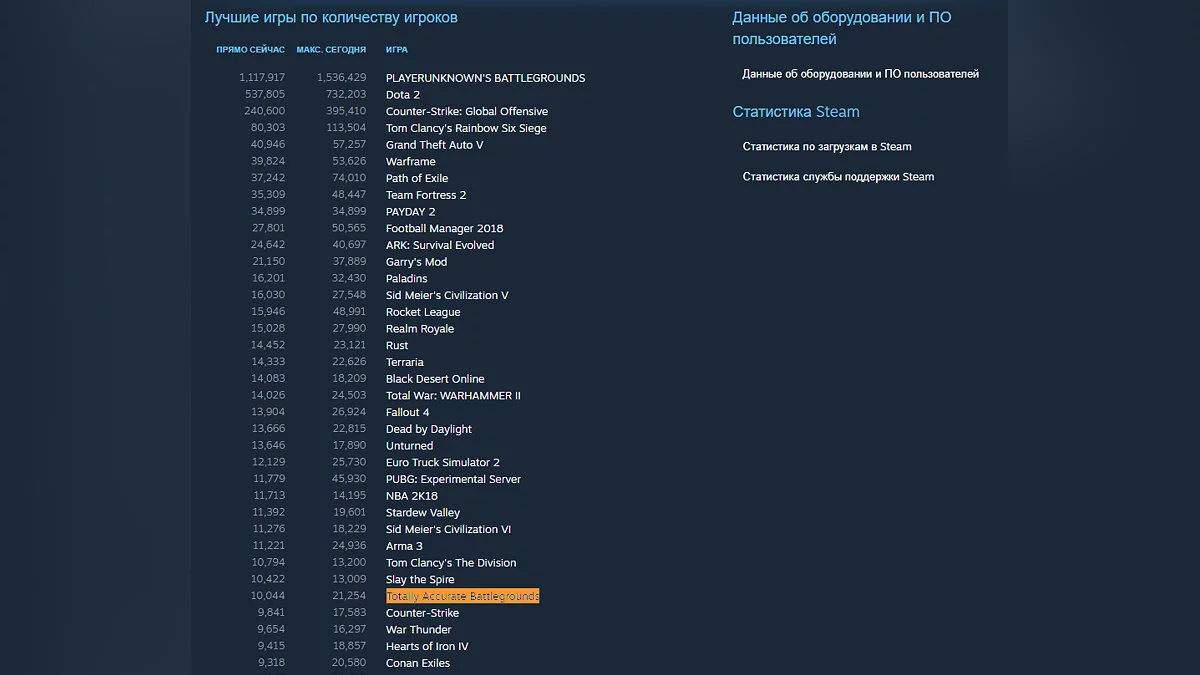Open Steam support service statistics link
Image resolution: width=1200 pixels, height=675 pixels.
point(838,177)
